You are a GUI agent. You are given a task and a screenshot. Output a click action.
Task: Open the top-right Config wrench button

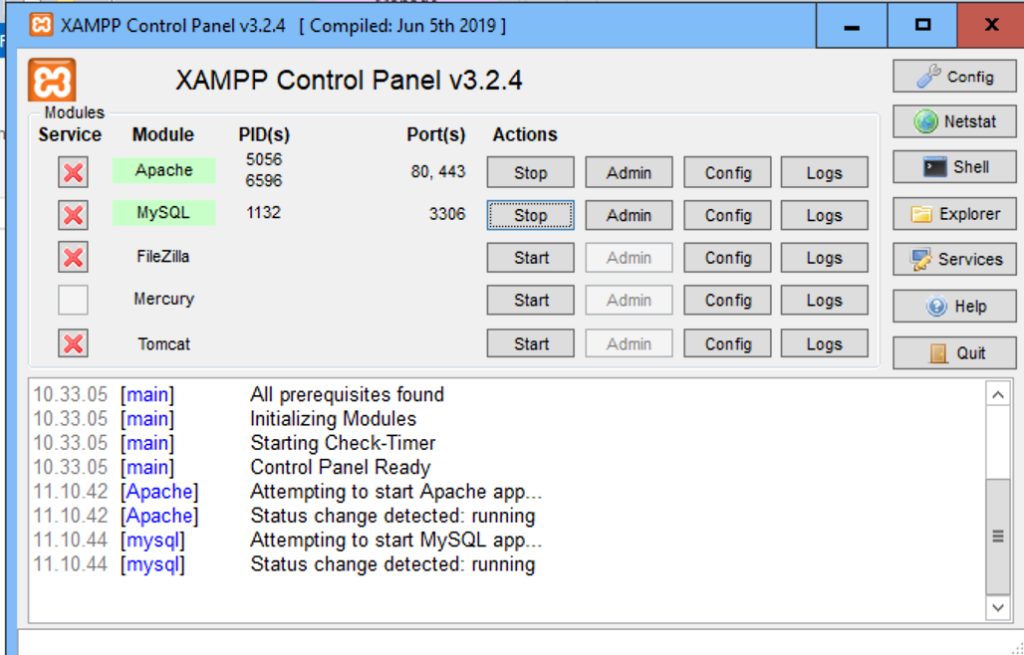click(x=954, y=77)
